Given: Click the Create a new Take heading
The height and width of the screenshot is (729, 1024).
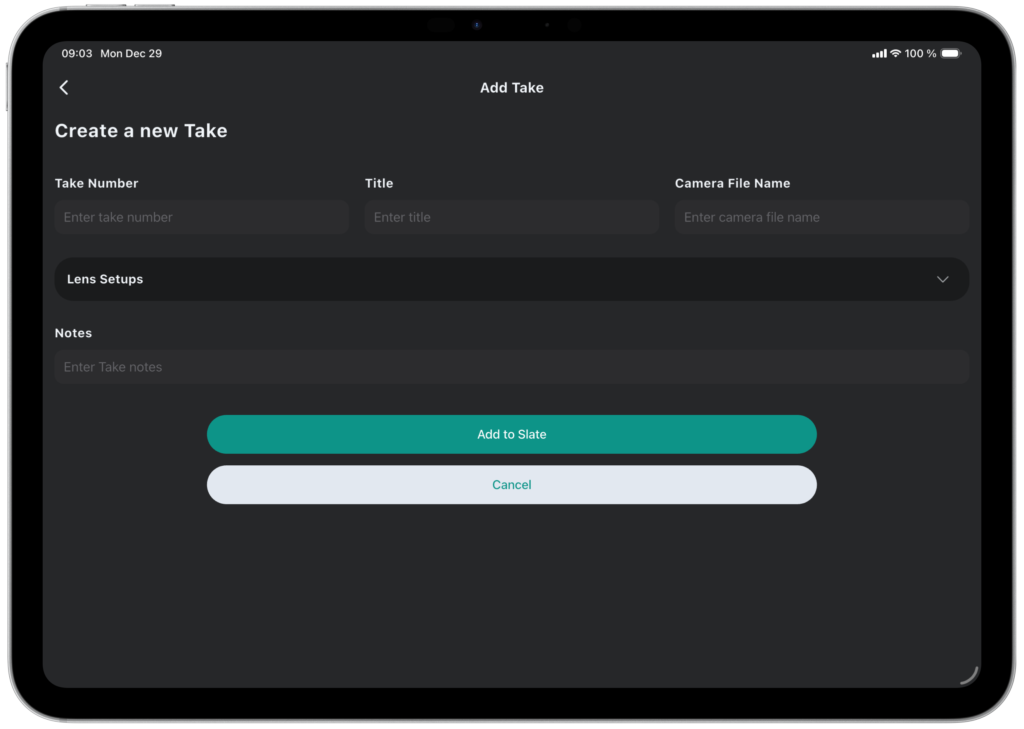Looking at the screenshot, I should (141, 131).
